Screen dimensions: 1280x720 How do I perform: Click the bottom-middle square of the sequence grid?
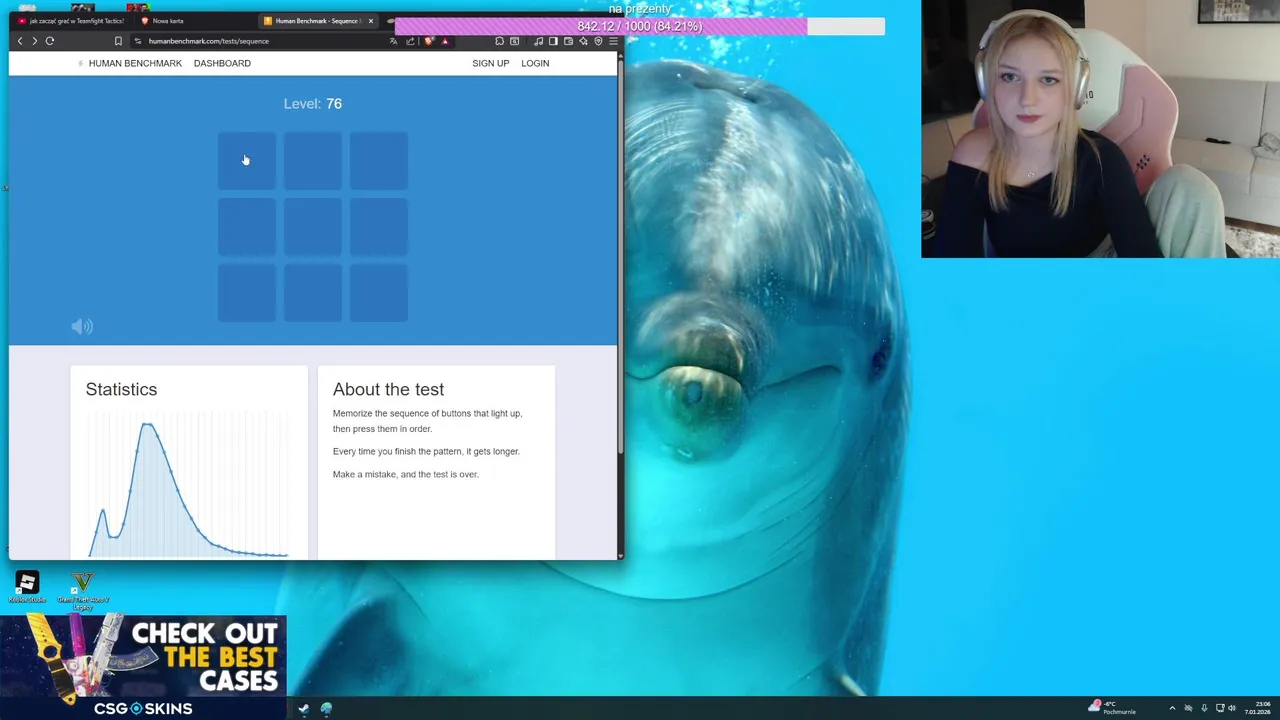[x=313, y=293]
